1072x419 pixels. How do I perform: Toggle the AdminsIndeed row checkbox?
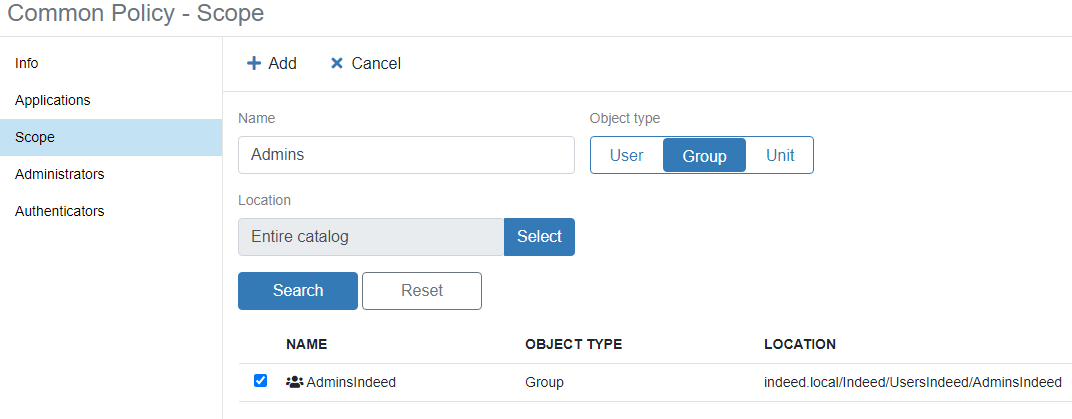[x=261, y=381]
